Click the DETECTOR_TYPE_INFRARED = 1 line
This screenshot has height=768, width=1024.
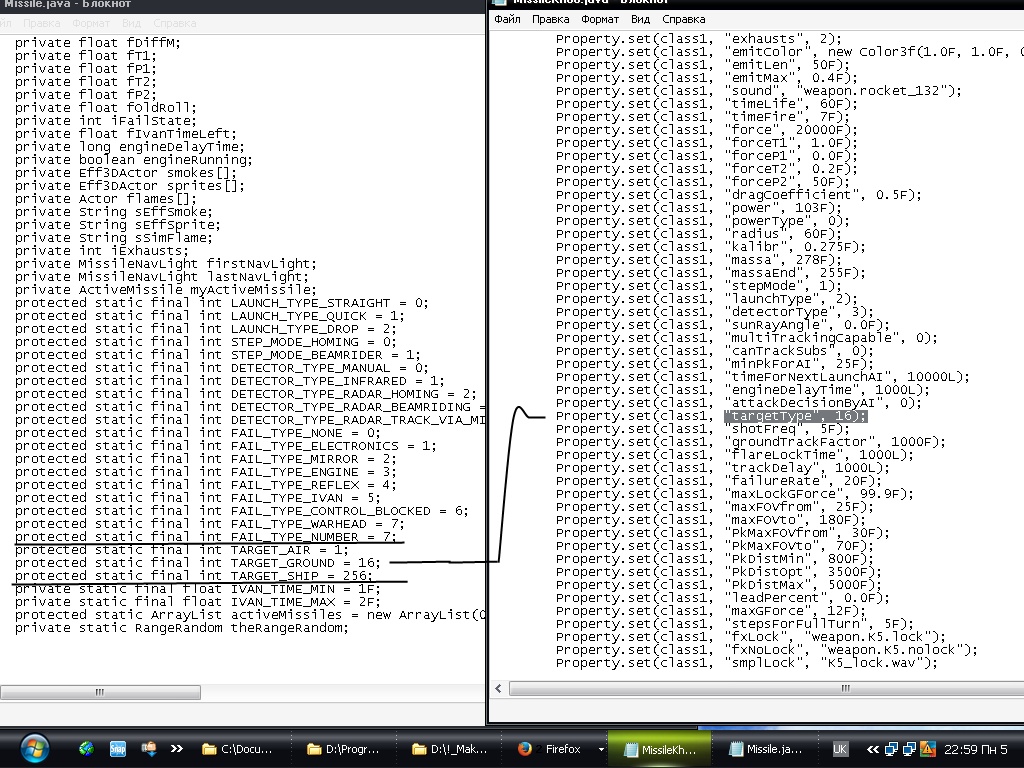pyautogui.click(x=229, y=381)
